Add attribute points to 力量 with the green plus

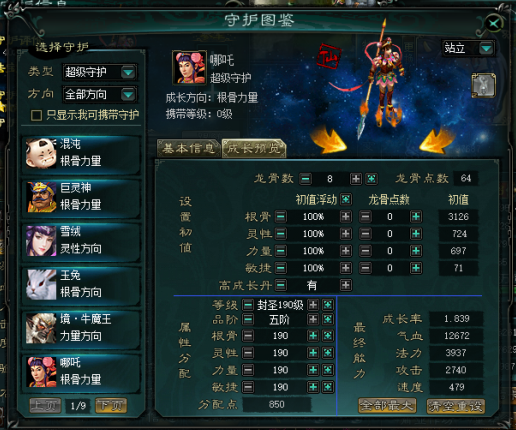313,370
